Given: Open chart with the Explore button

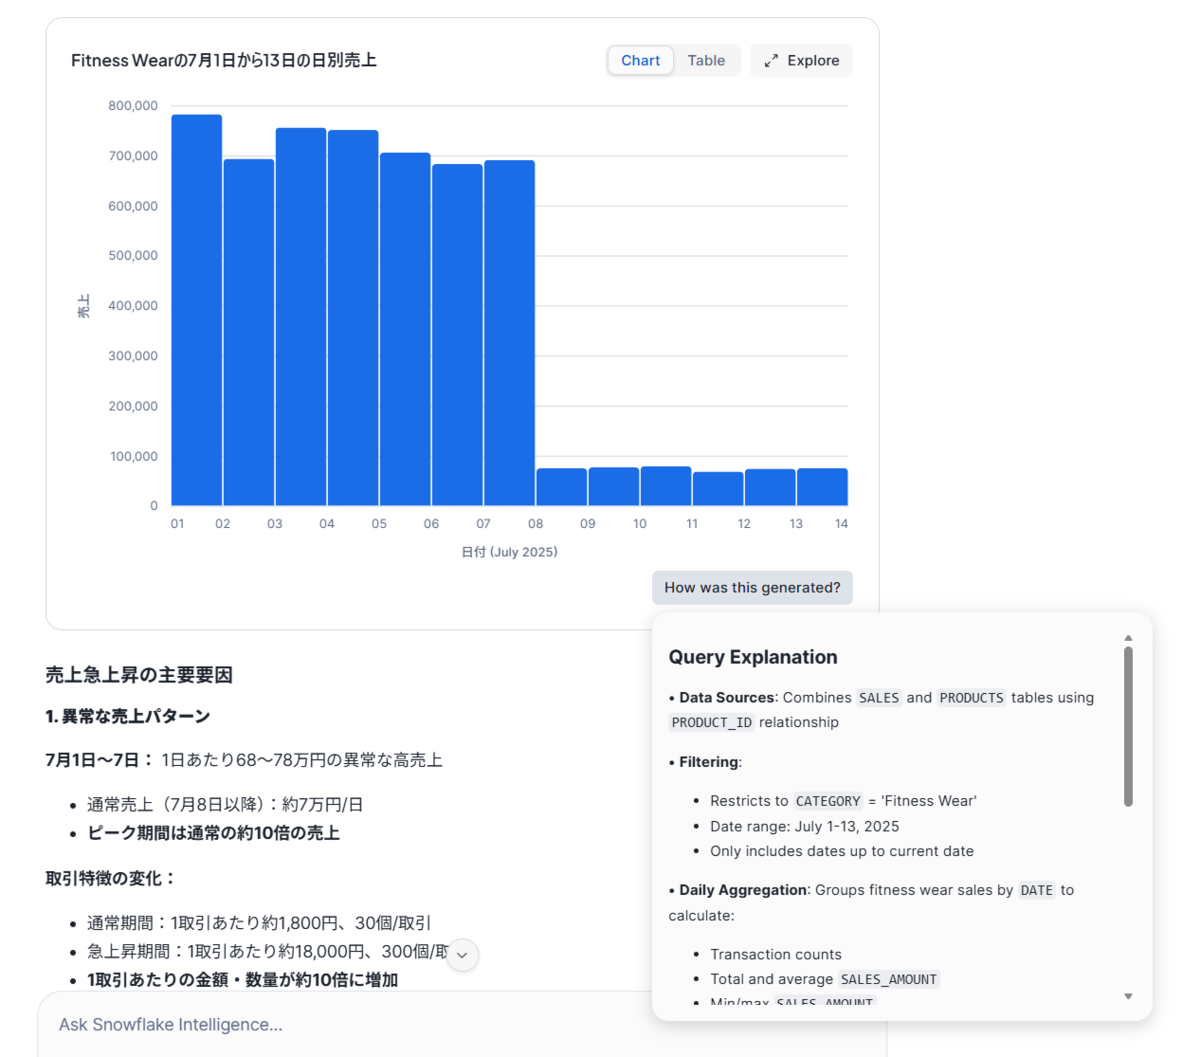Looking at the screenshot, I should pos(802,60).
